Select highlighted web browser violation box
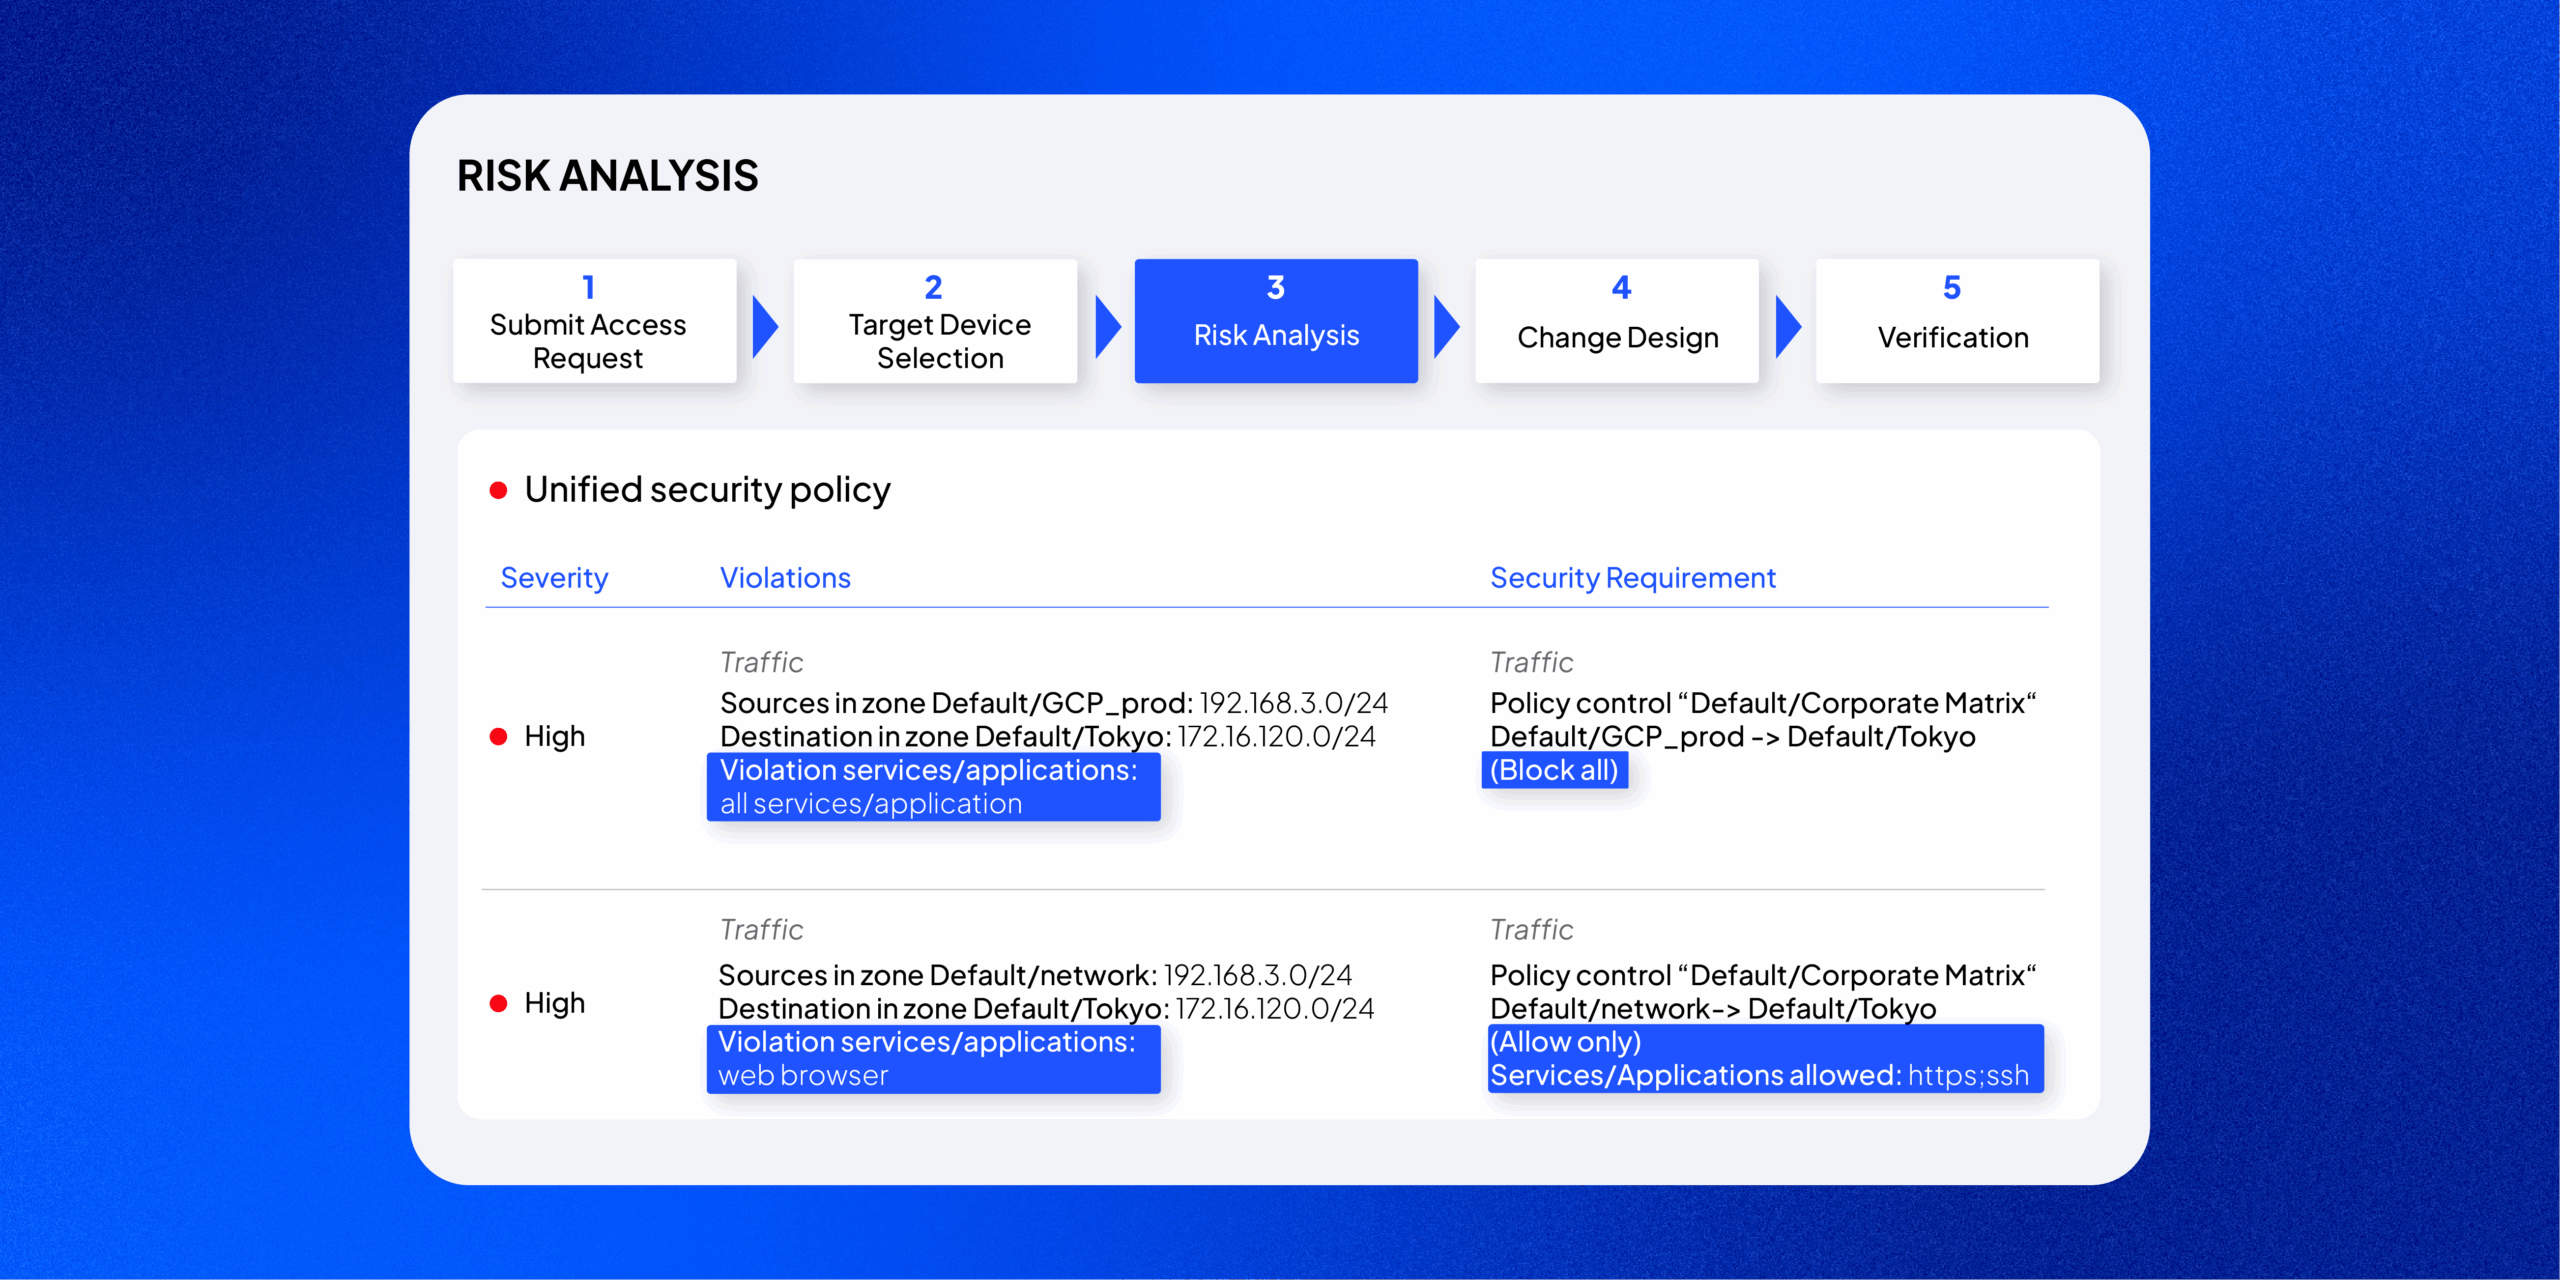The width and height of the screenshot is (2560, 1280). [x=933, y=1059]
